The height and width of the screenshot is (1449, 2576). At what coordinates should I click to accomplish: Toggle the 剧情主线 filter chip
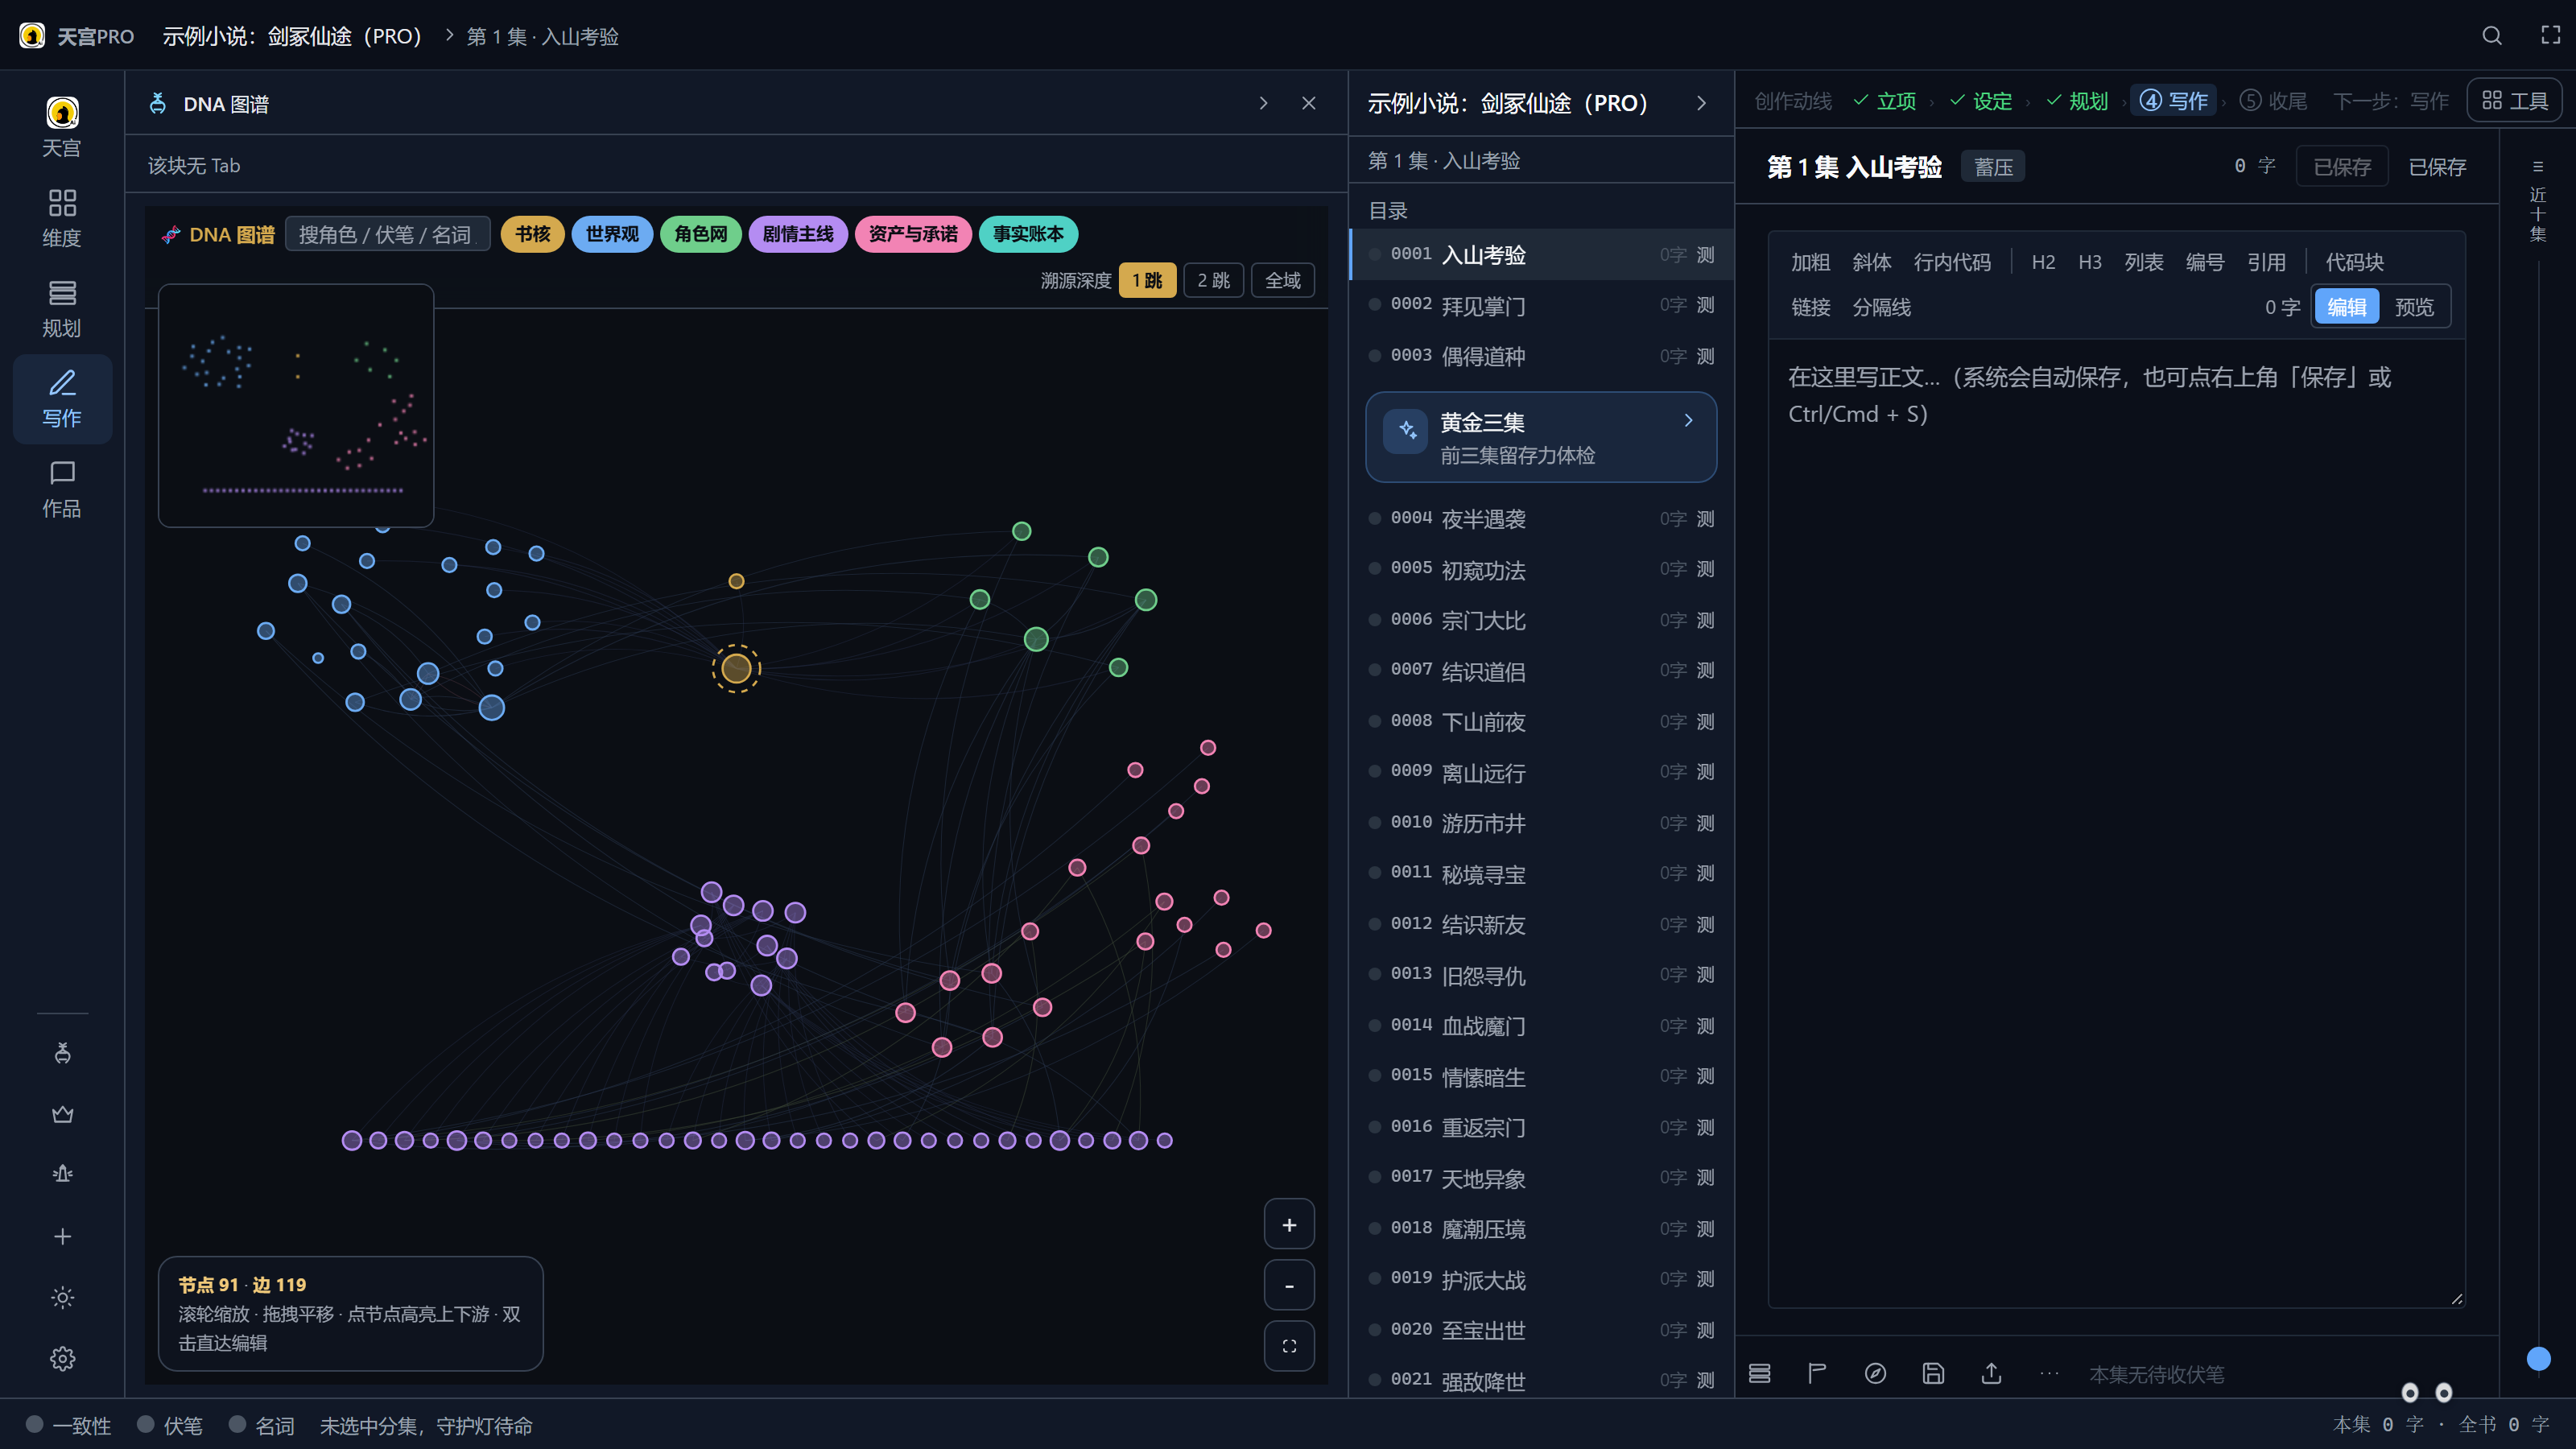798,234
